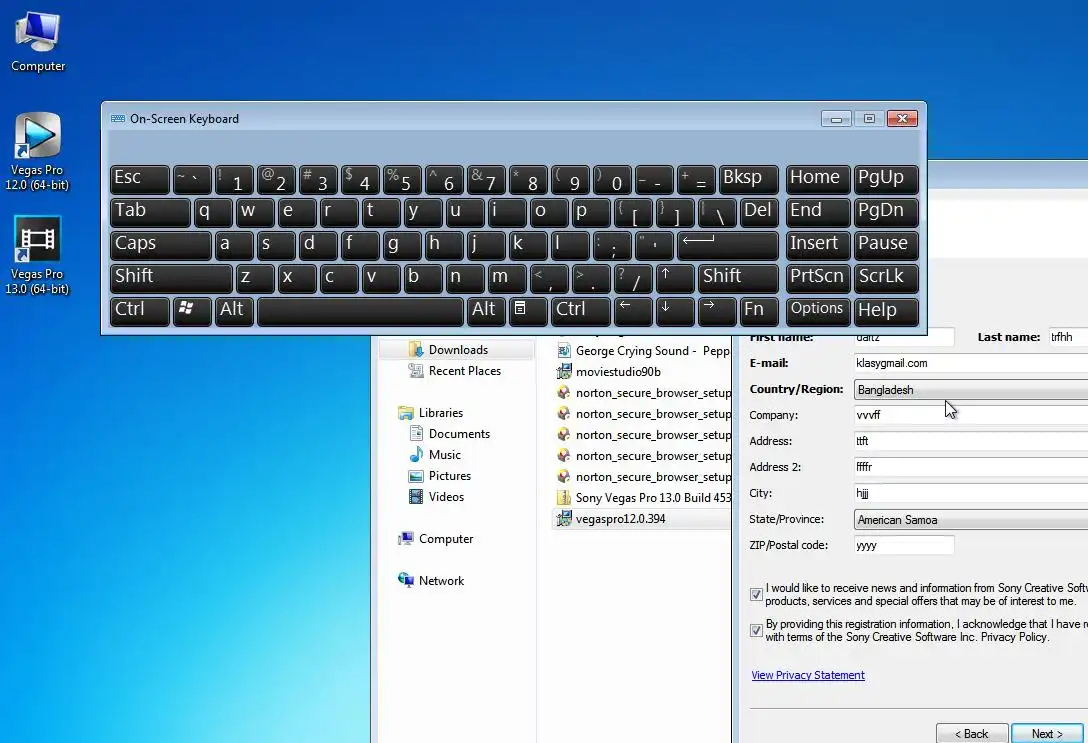Launch Vegas Pro 13.0 desktop shortcut
Screen dimensions: 1088x743
point(37,255)
